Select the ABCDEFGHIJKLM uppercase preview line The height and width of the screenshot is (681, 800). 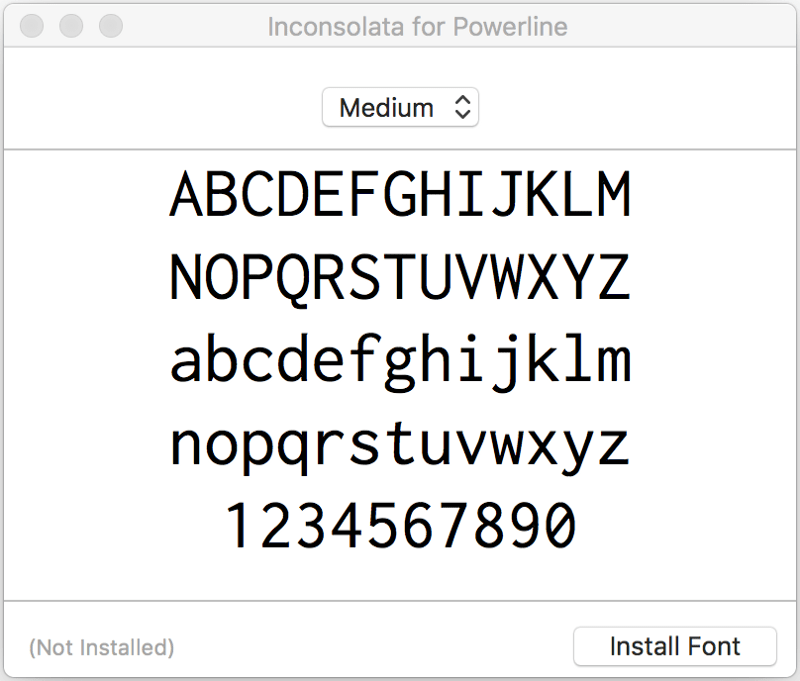click(x=401, y=194)
